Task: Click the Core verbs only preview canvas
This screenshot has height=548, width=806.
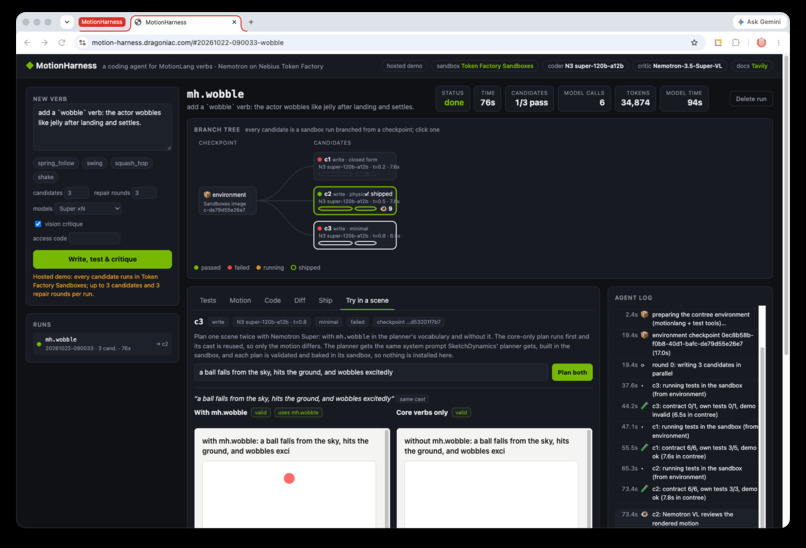Action: tap(491, 495)
